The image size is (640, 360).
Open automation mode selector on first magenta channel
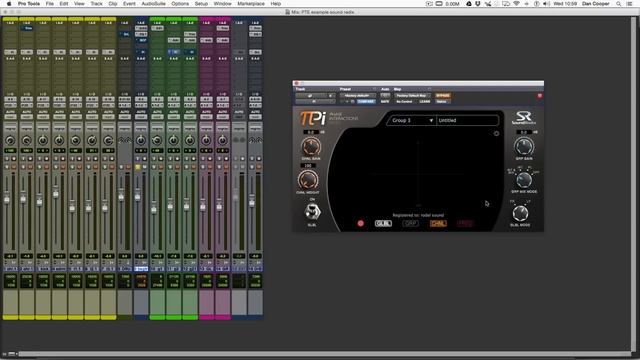coord(206,117)
